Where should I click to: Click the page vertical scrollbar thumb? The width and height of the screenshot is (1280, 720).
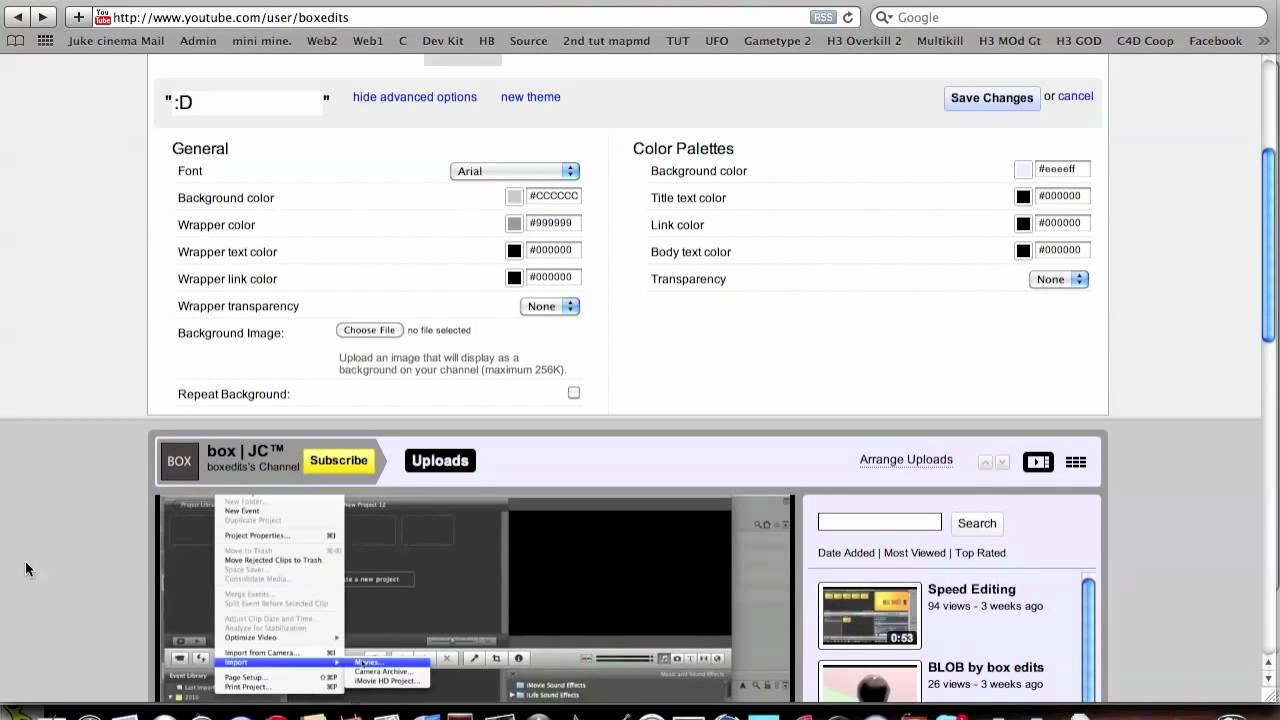click(1269, 245)
